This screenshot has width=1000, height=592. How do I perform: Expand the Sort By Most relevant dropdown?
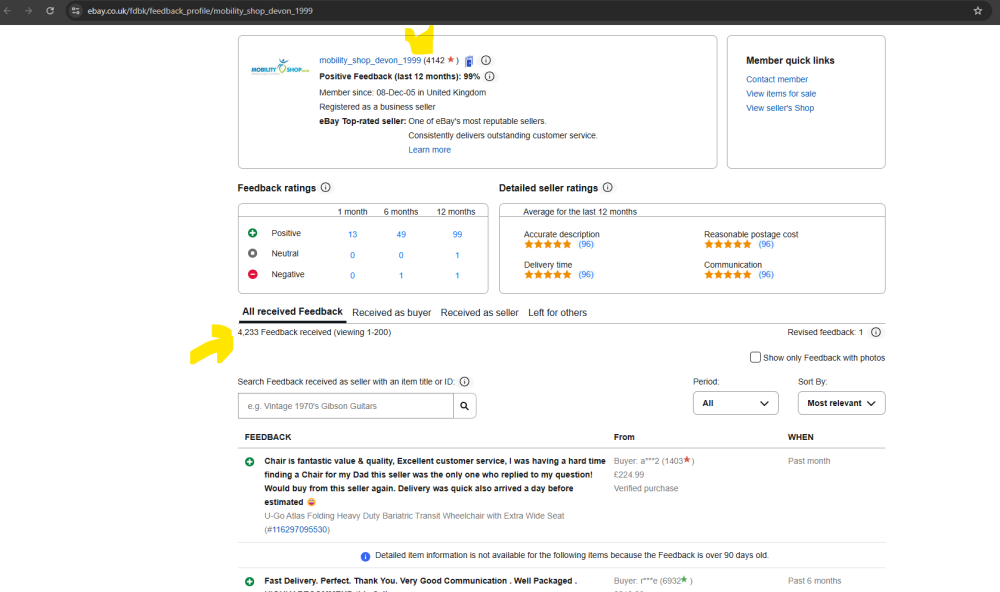click(841, 403)
